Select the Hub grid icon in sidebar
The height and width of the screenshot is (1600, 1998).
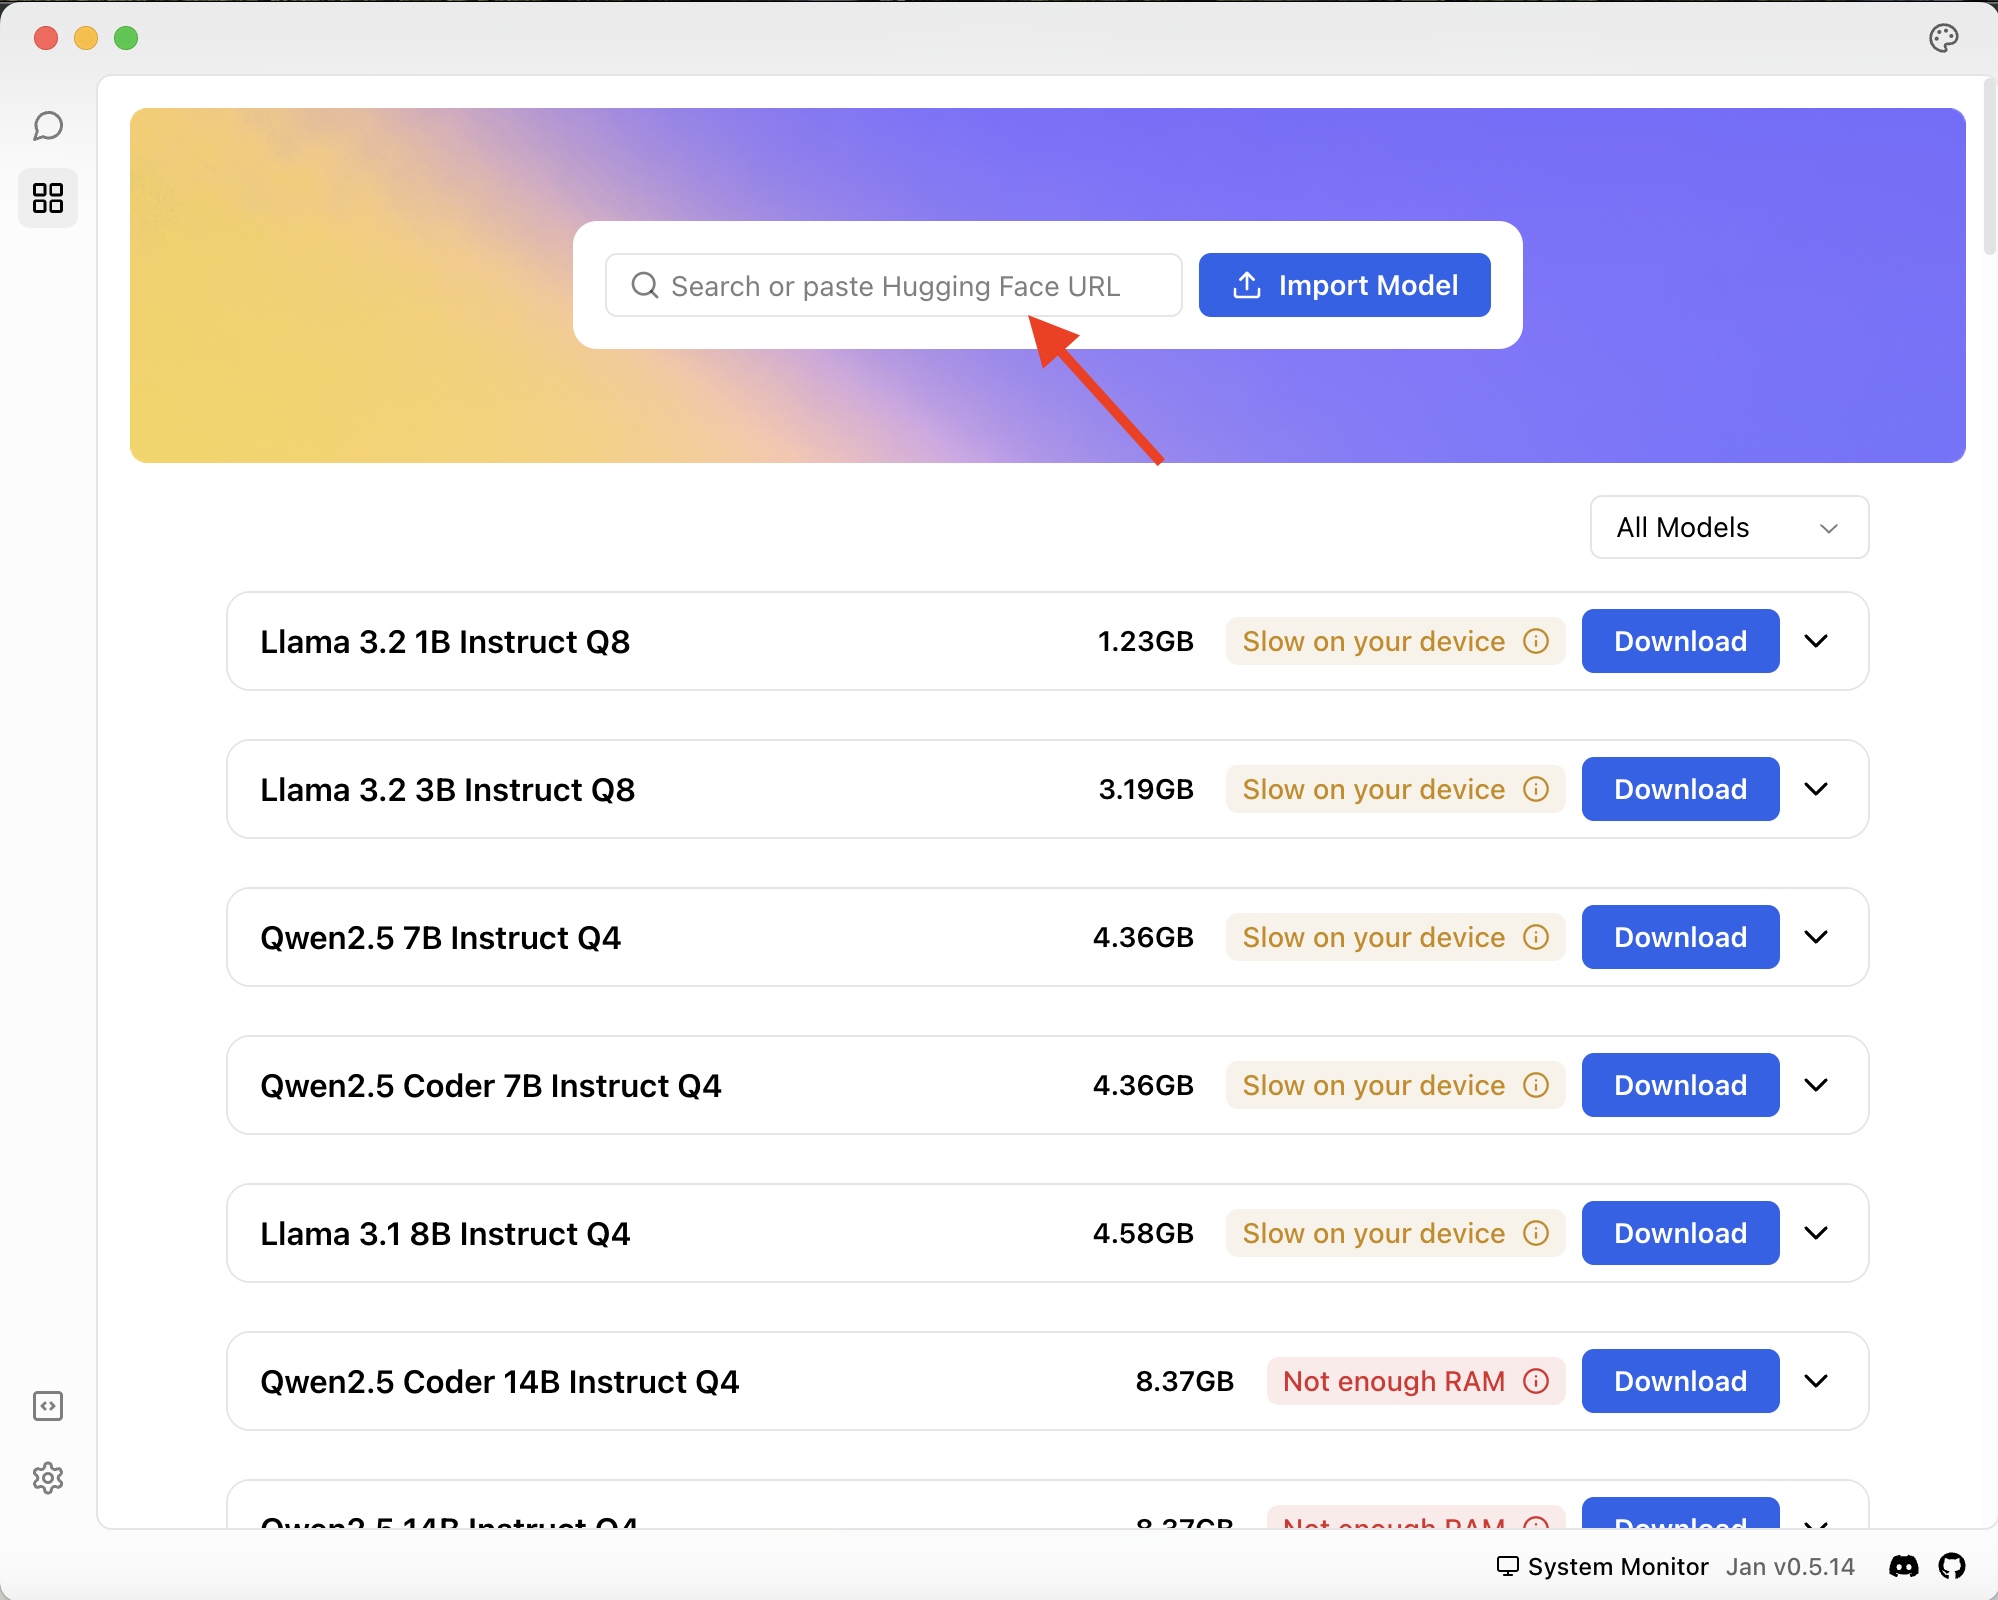47,198
